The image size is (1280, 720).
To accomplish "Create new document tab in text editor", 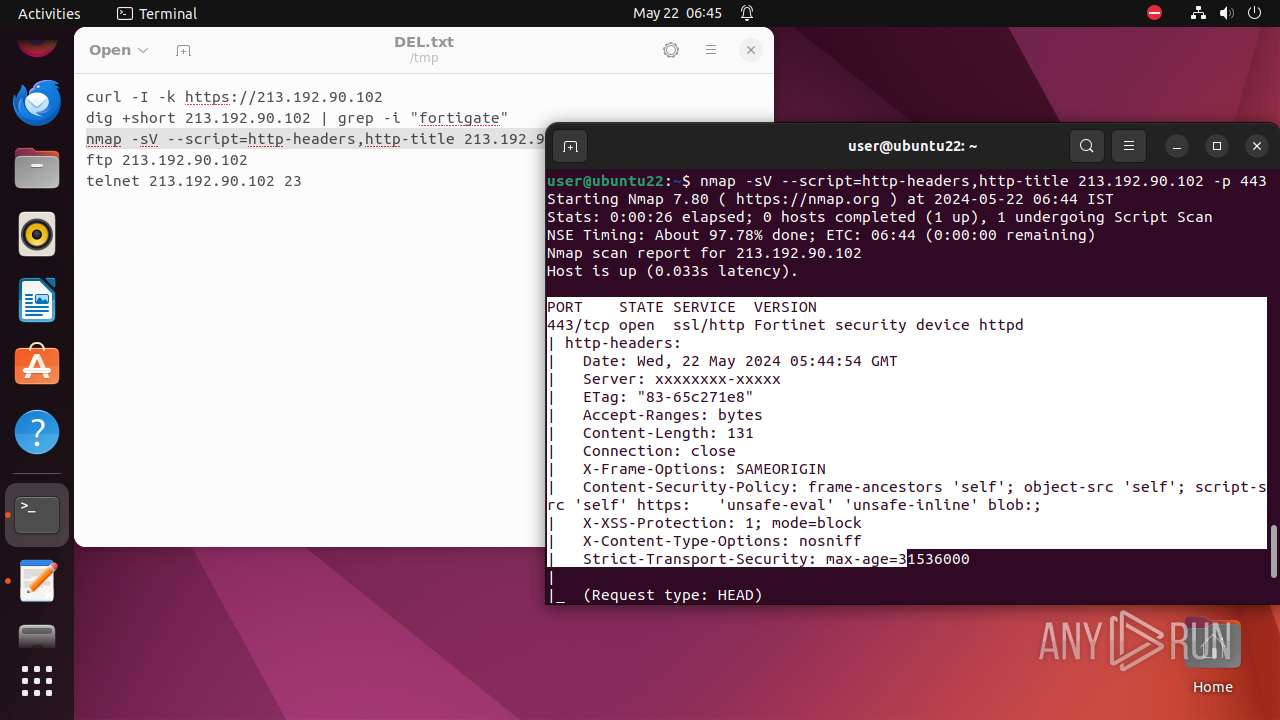I will [x=183, y=50].
